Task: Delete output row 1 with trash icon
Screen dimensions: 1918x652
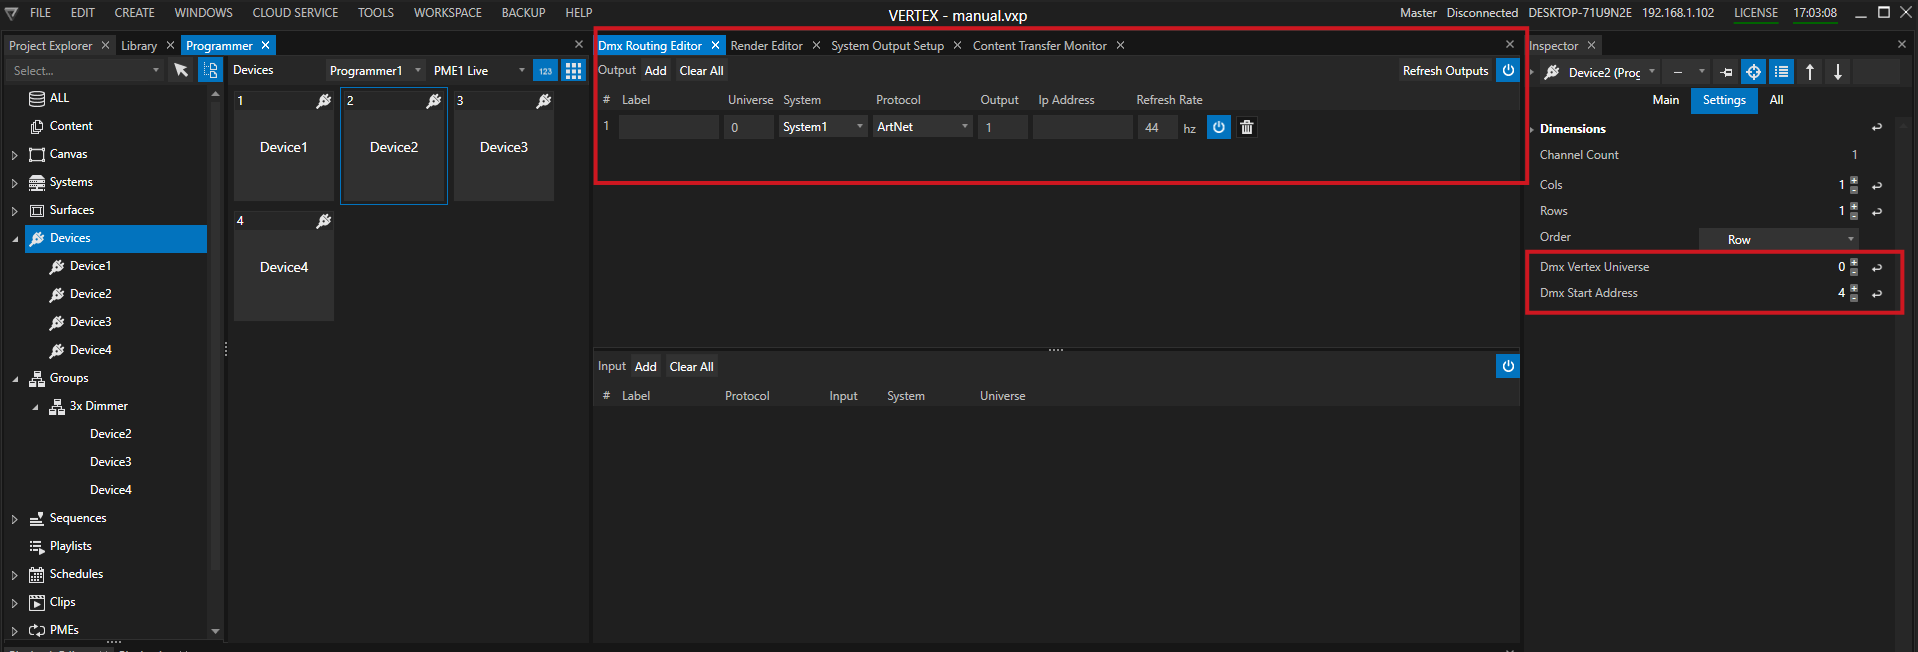Action: pos(1247,127)
